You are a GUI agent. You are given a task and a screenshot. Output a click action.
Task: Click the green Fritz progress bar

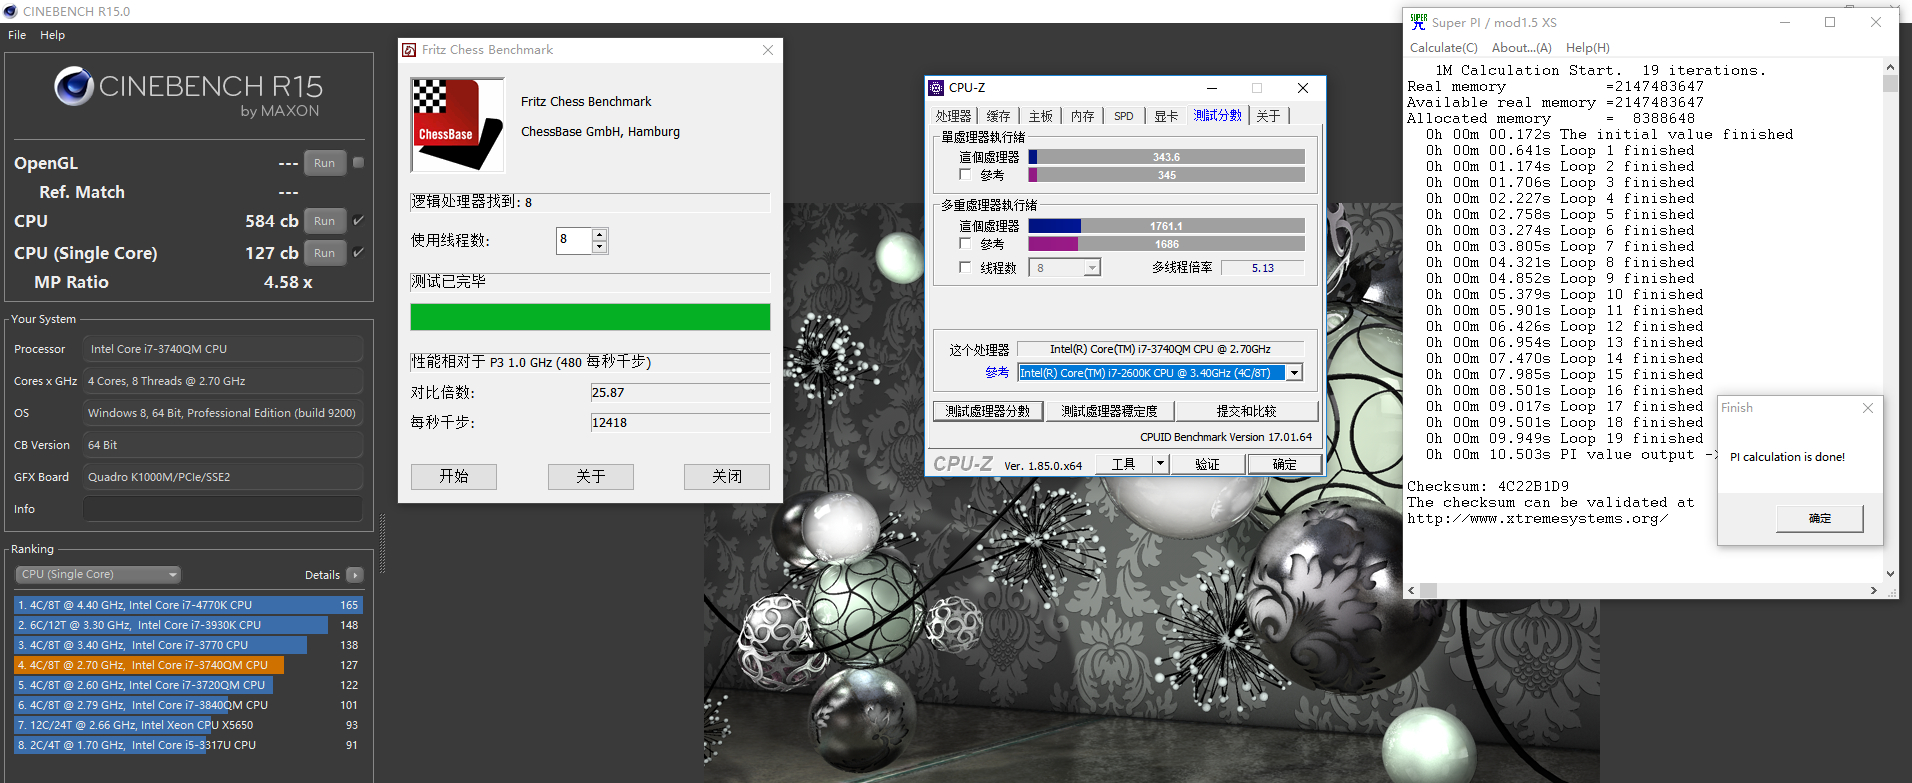(x=590, y=317)
